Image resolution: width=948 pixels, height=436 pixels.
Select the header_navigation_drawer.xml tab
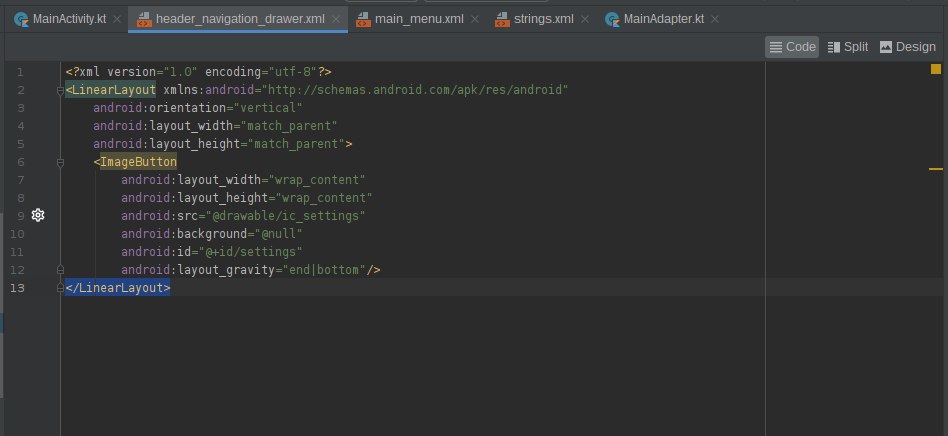pyautogui.click(x=240, y=19)
